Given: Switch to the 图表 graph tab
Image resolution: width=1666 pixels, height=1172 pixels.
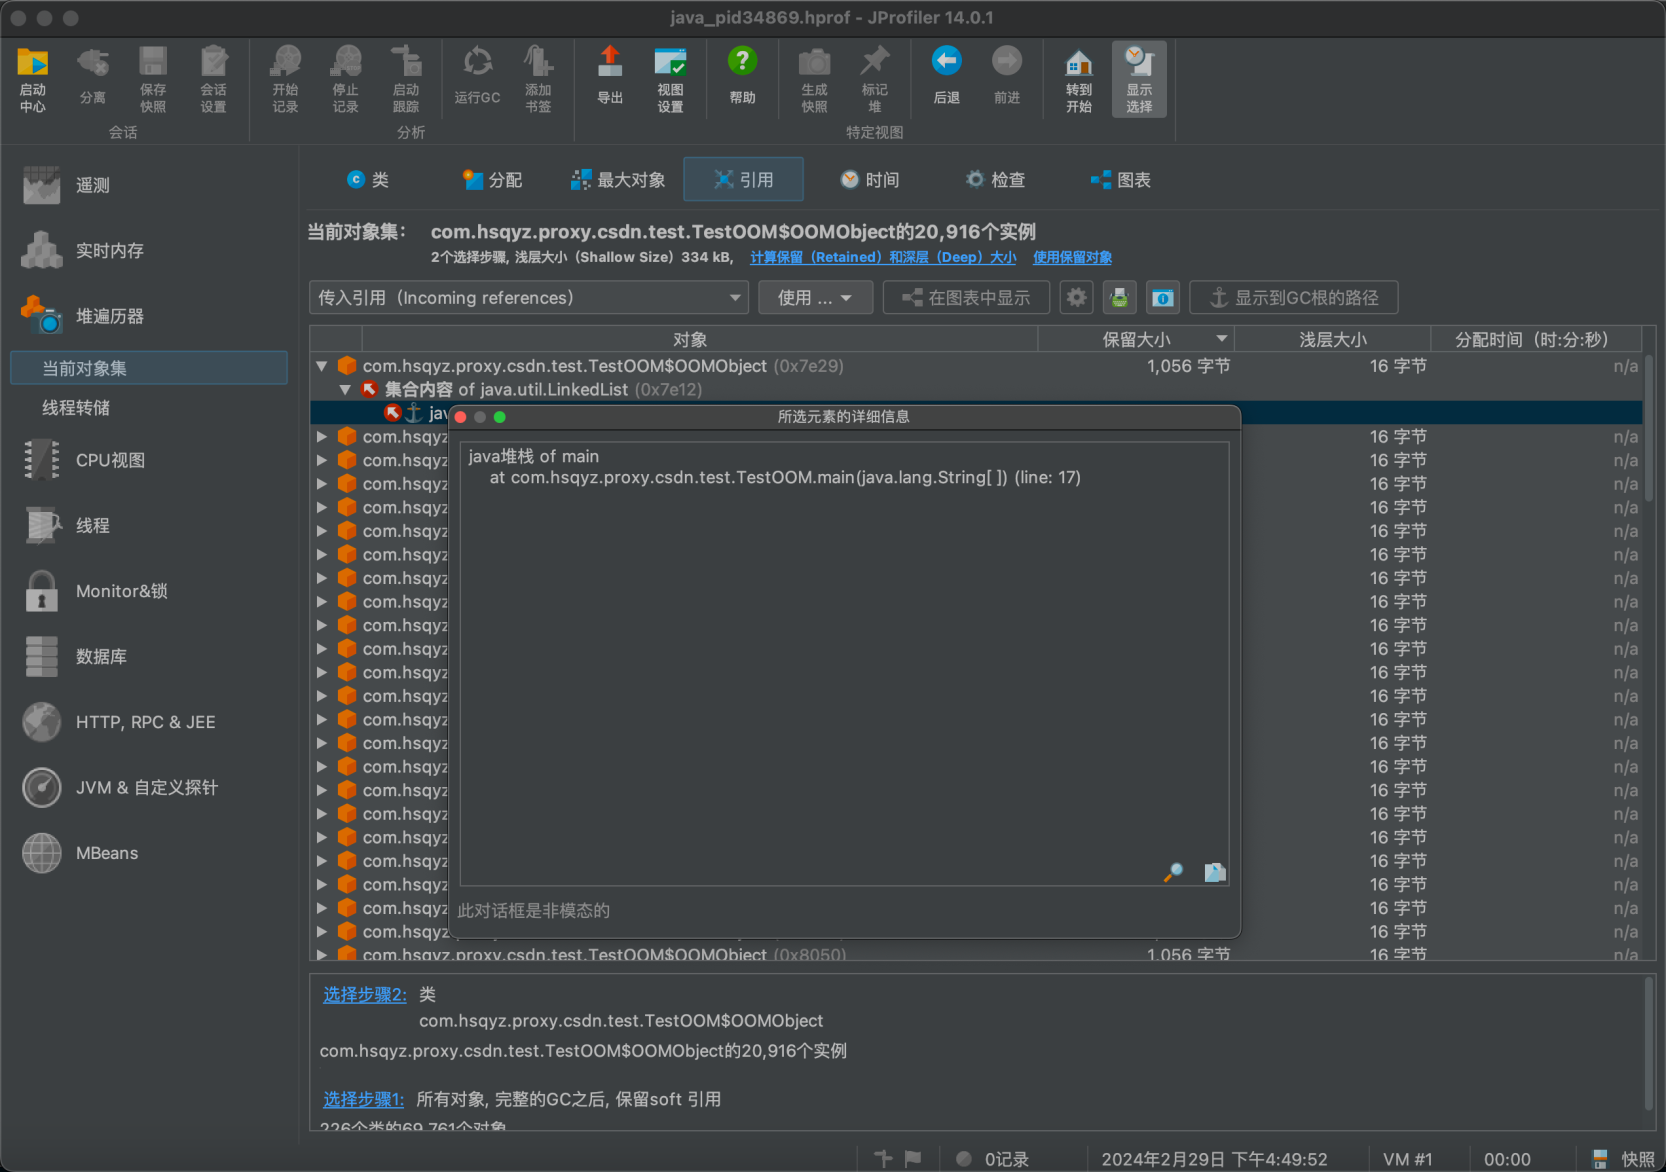Looking at the screenshot, I should (1121, 180).
